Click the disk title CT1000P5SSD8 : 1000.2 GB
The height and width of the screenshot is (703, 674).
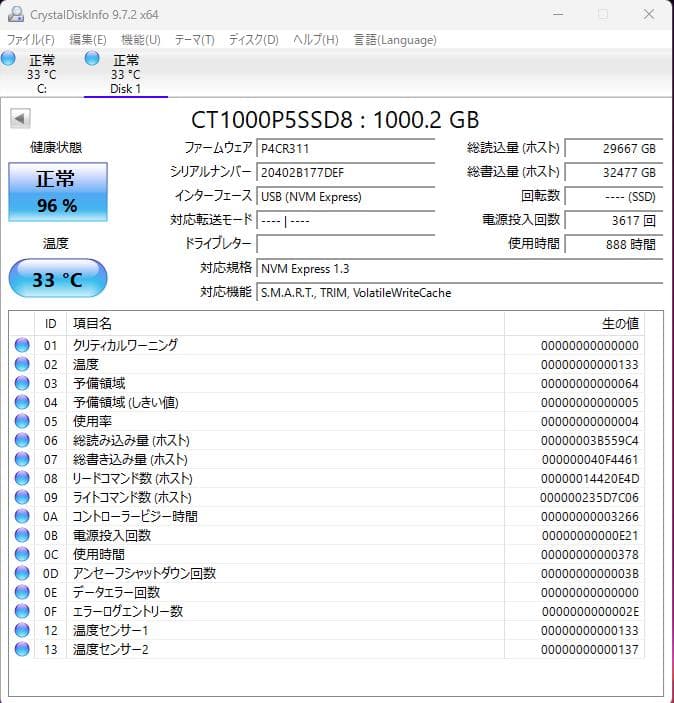tap(335, 120)
